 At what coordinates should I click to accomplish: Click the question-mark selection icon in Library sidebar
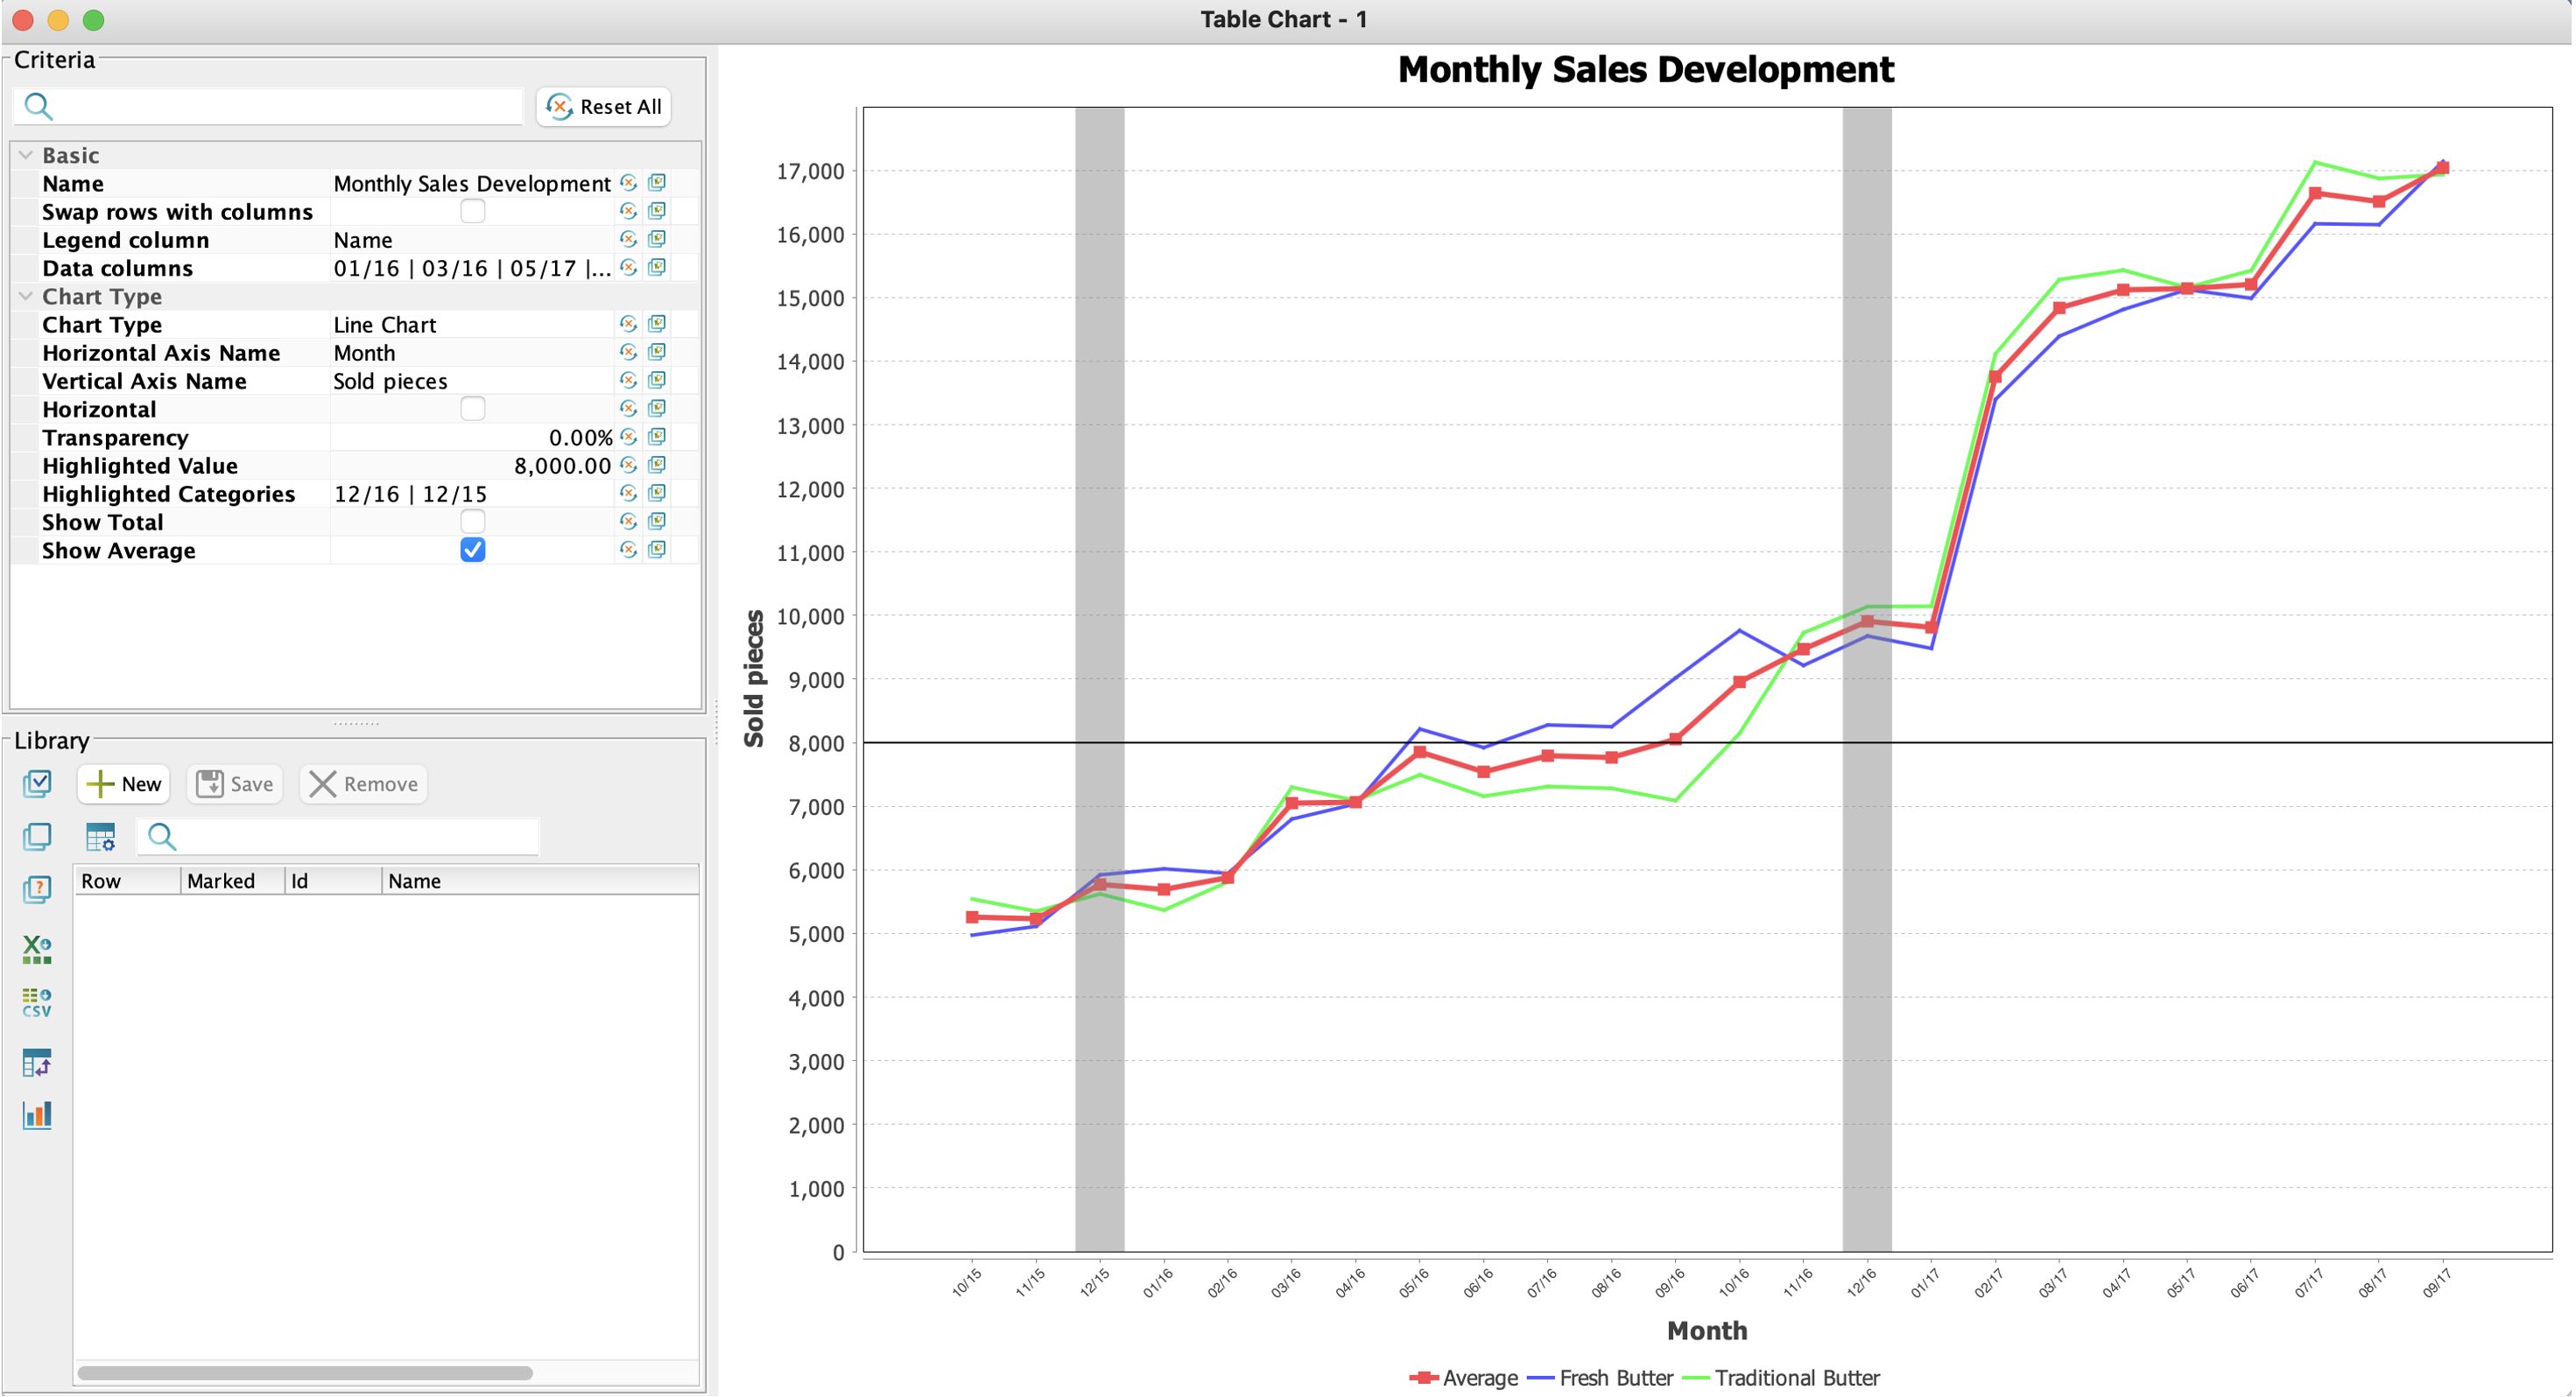tap(37, 889)
